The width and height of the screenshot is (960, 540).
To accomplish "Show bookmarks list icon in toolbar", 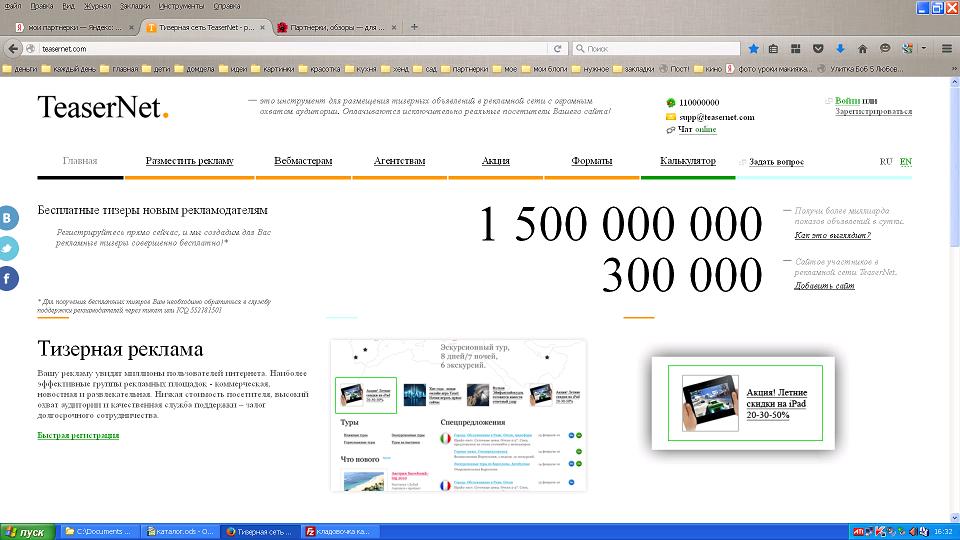I will click(774, 48).
